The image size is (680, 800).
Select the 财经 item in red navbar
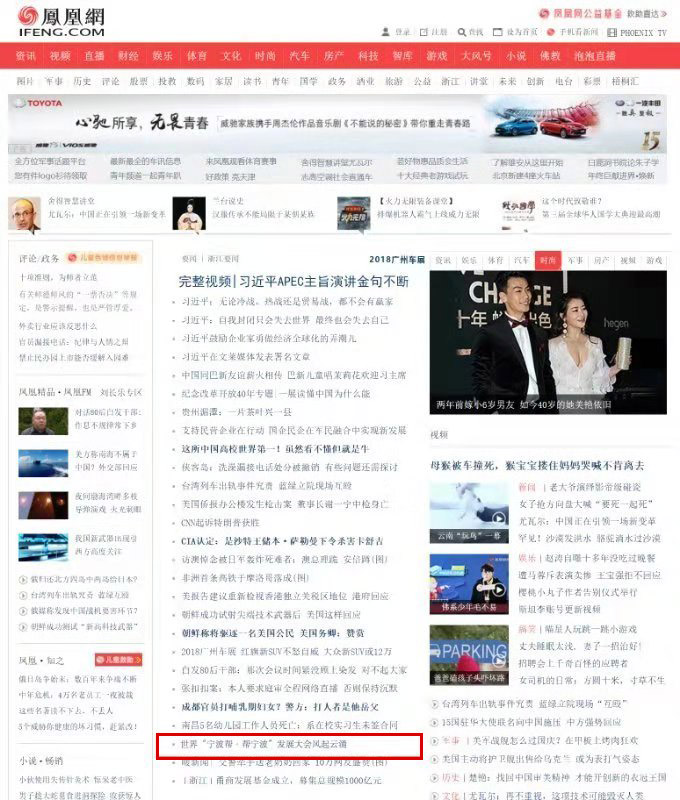pyautogui.click(x=127, y=56)
